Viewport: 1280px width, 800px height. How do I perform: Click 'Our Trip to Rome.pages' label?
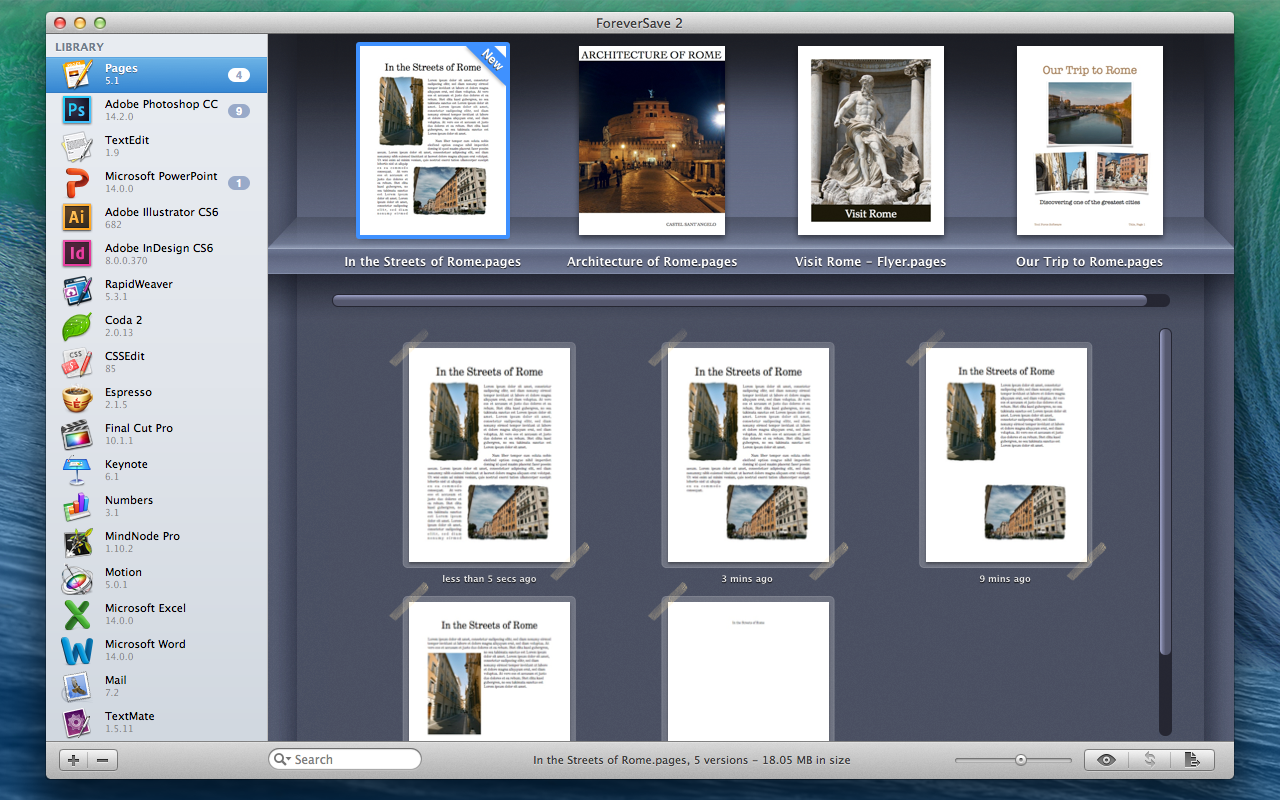tap(1090, 262)
